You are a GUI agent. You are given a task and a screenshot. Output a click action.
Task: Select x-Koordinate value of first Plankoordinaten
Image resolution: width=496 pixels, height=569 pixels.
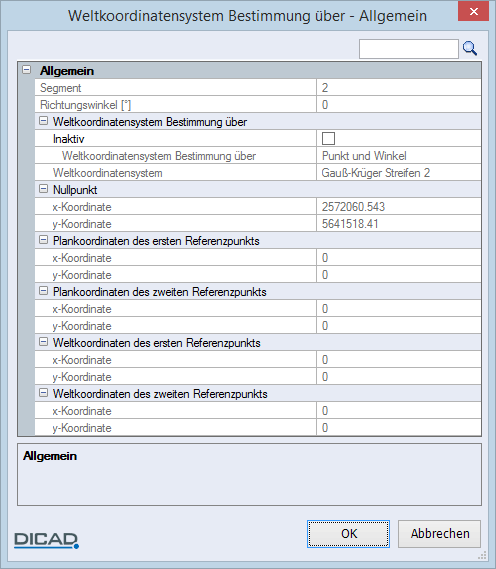point(399,258)
